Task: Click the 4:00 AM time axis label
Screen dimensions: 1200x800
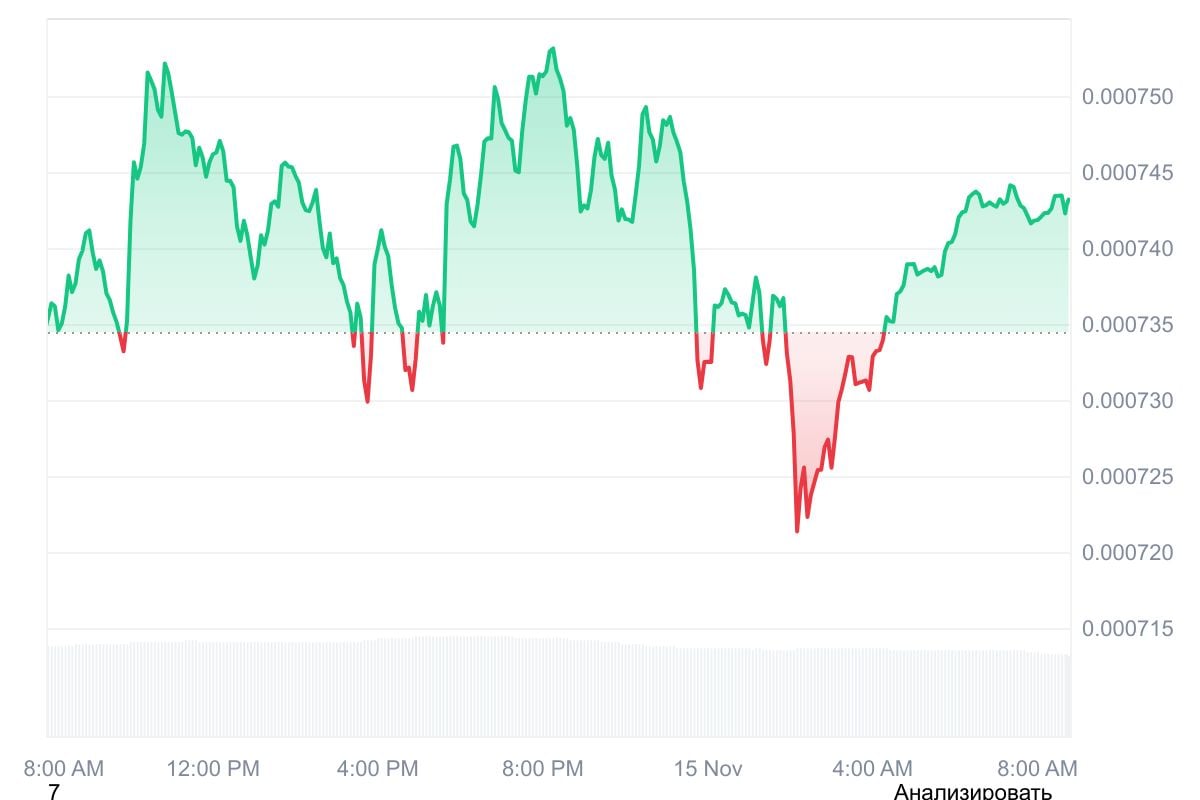Action: 872,768
